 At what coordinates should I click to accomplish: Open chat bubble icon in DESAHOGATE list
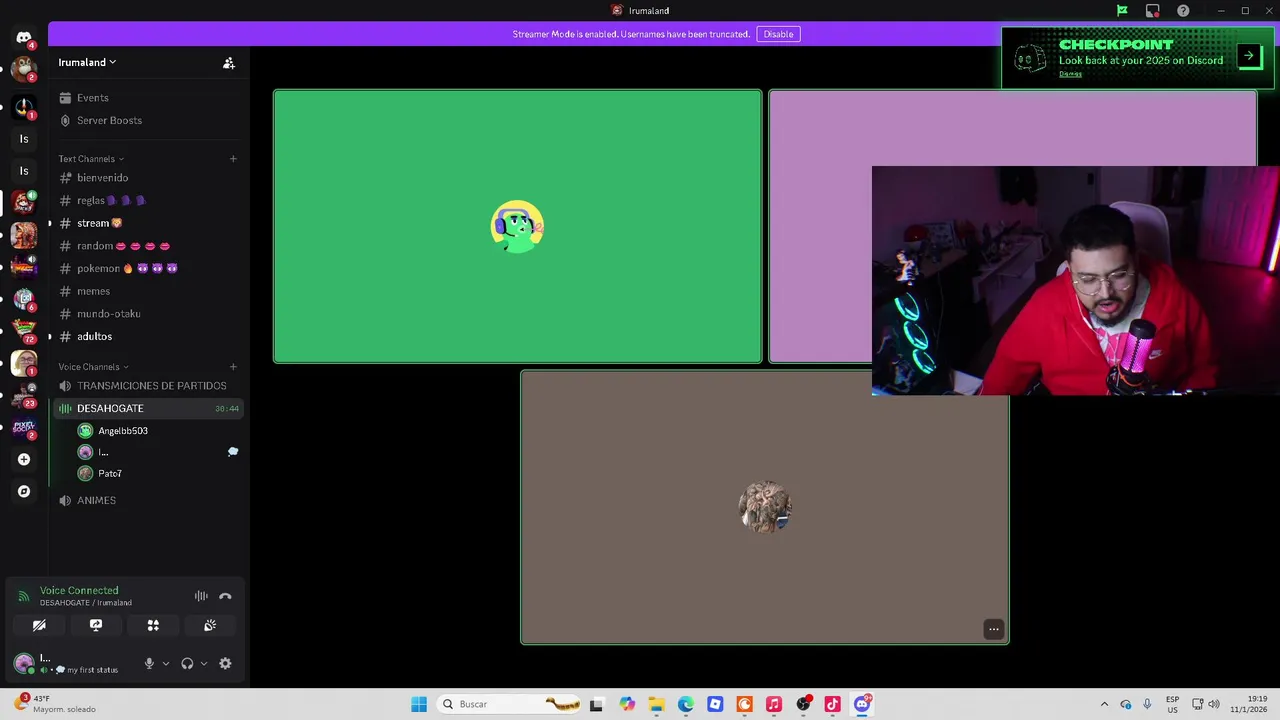[x=233, y=452]
